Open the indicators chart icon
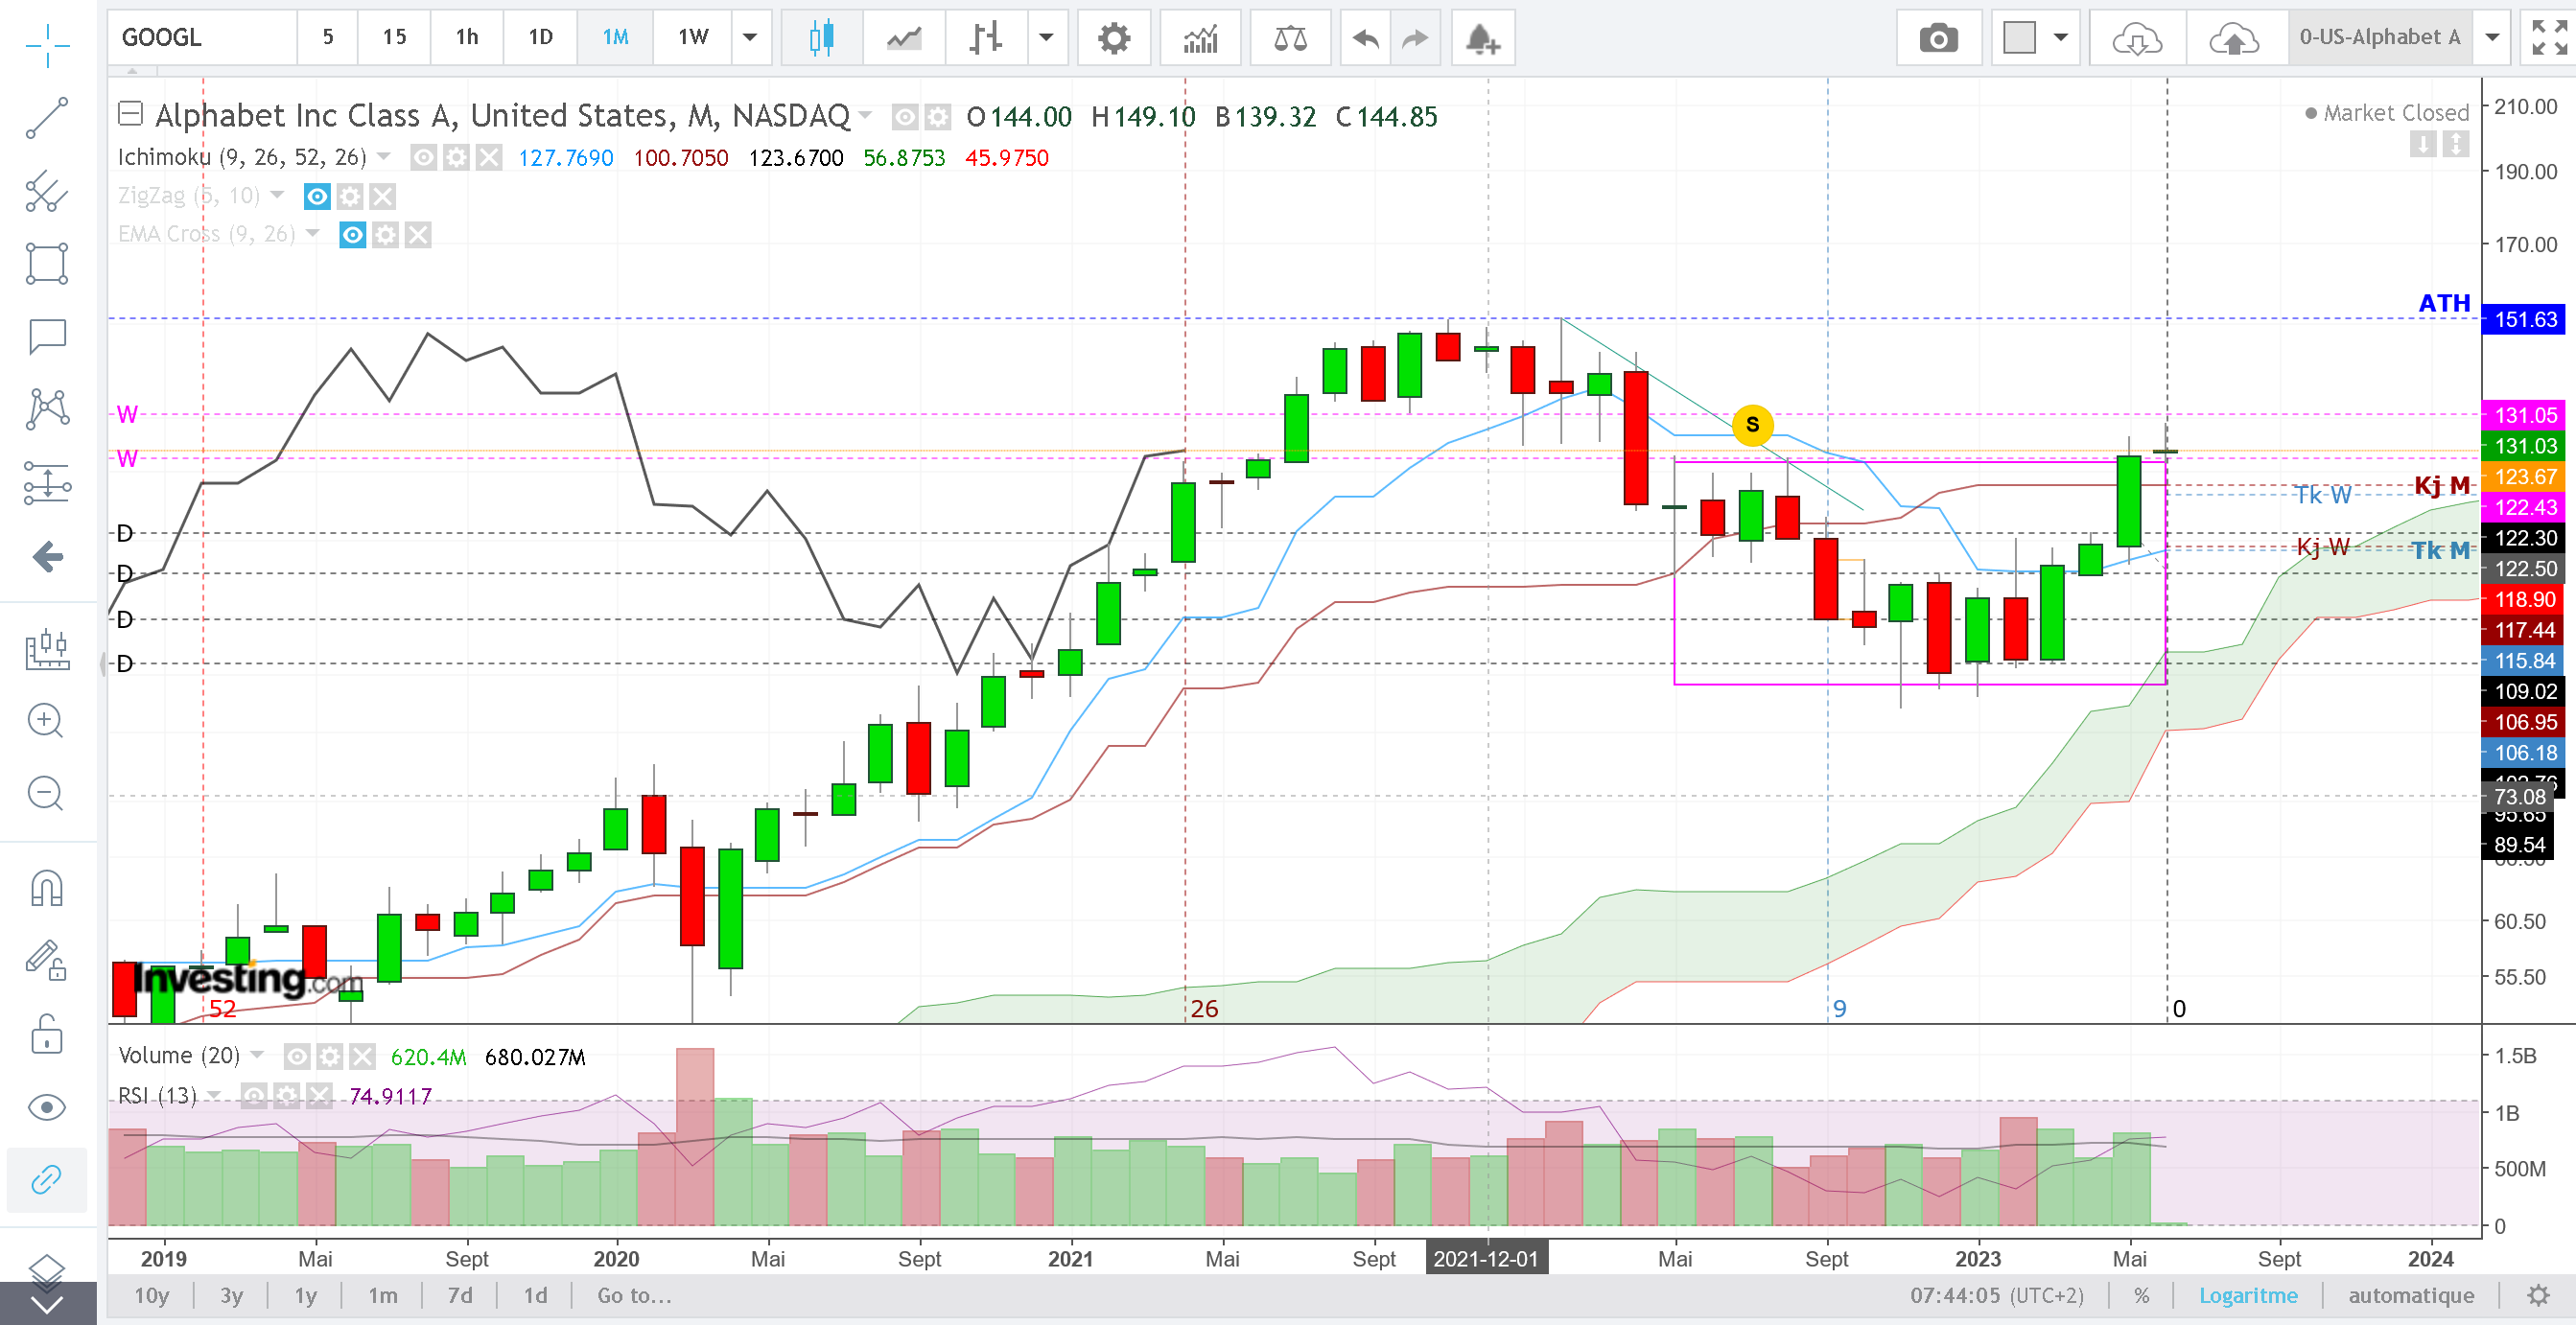The width and height of the screenshot is (2576, 1325). (1200, 38)
